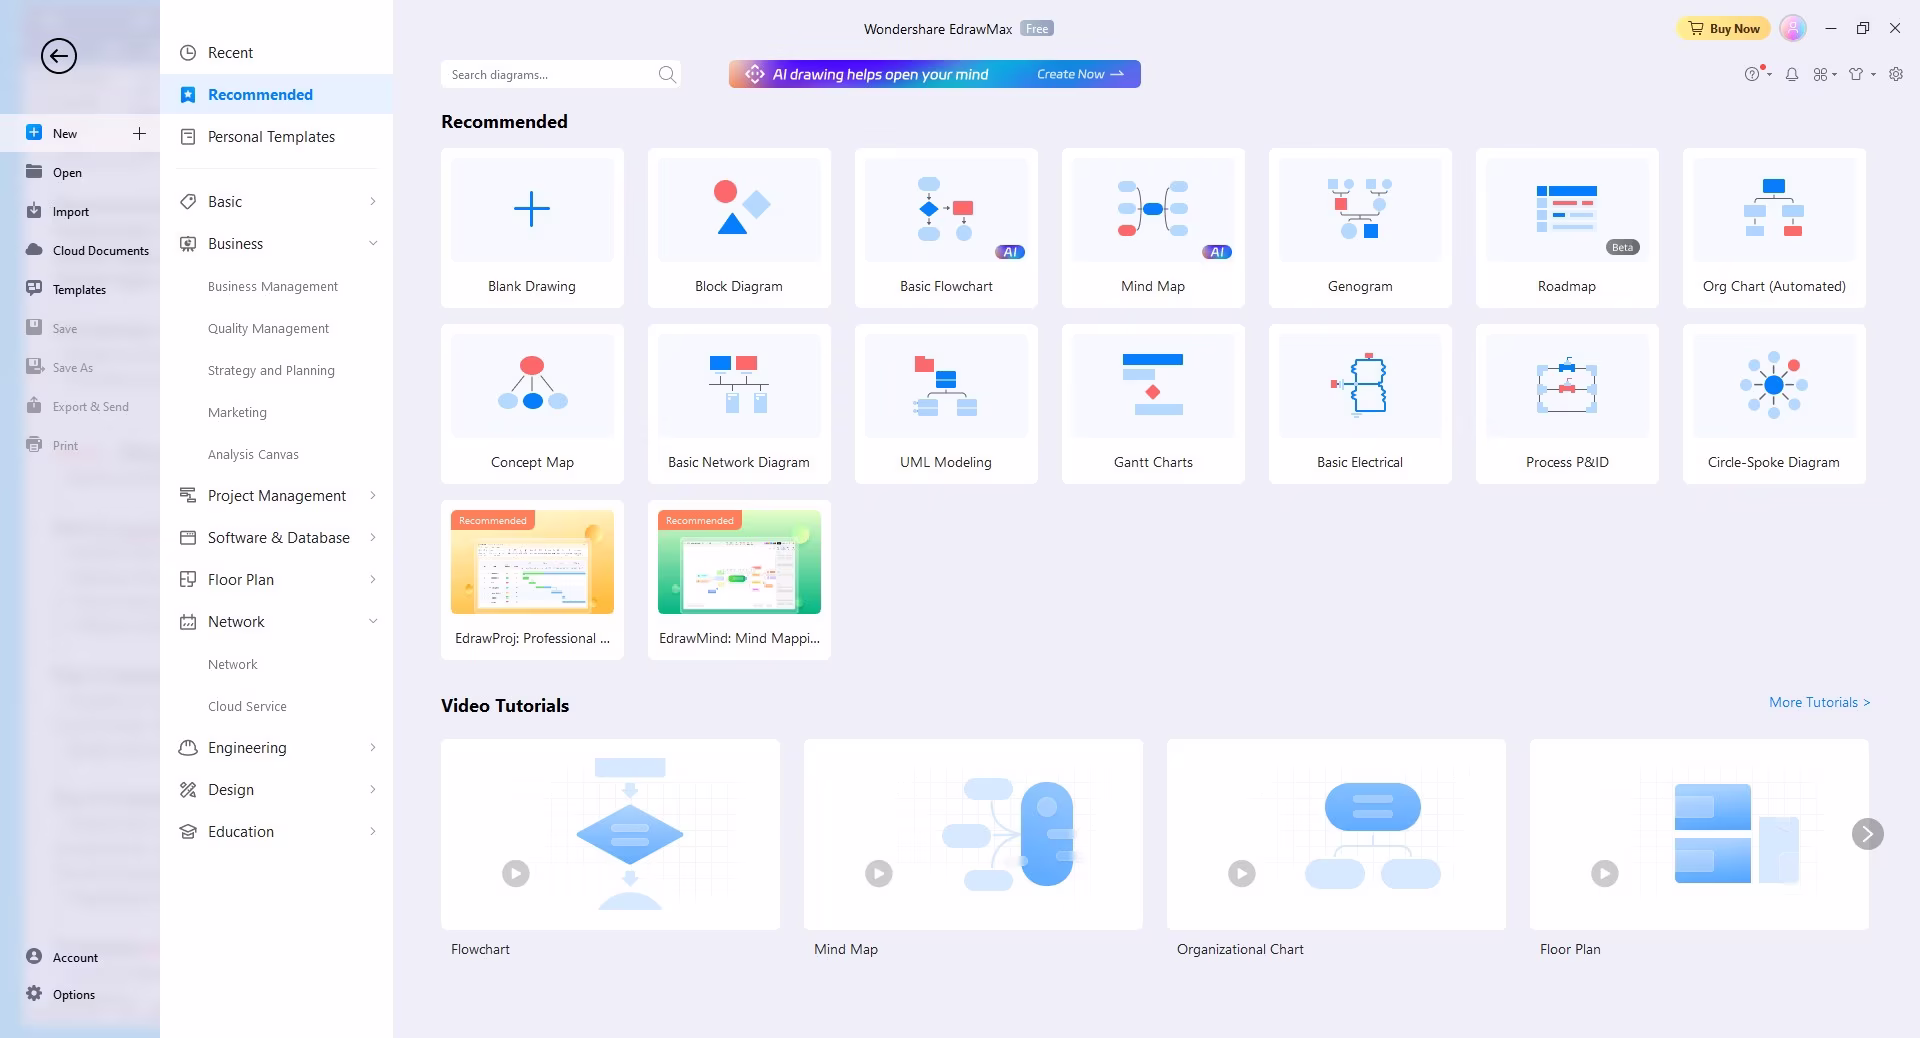This screenshot has height=1038, width=1920.
Task: Open the help question mark icon
Action: [1752, 74]
